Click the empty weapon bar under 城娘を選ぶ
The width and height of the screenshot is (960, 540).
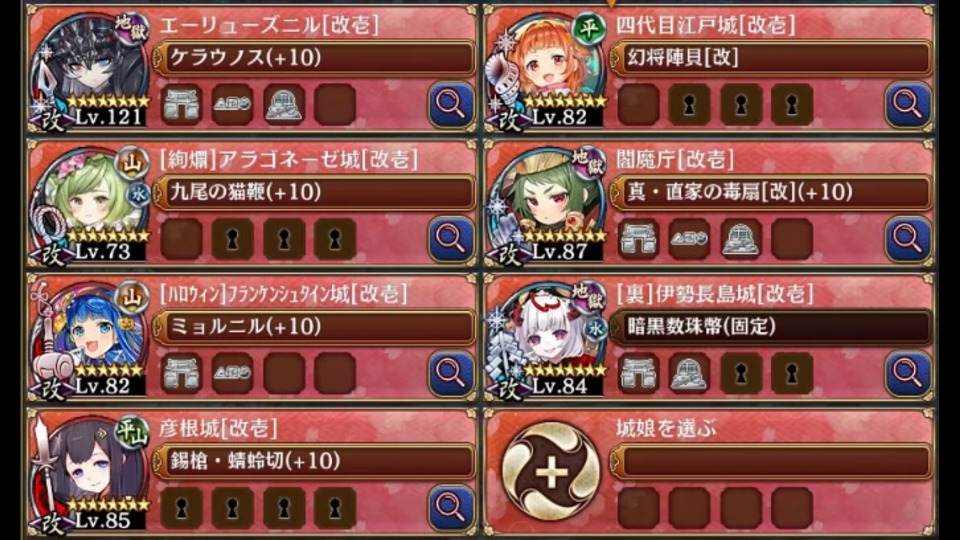click(771, 461)
